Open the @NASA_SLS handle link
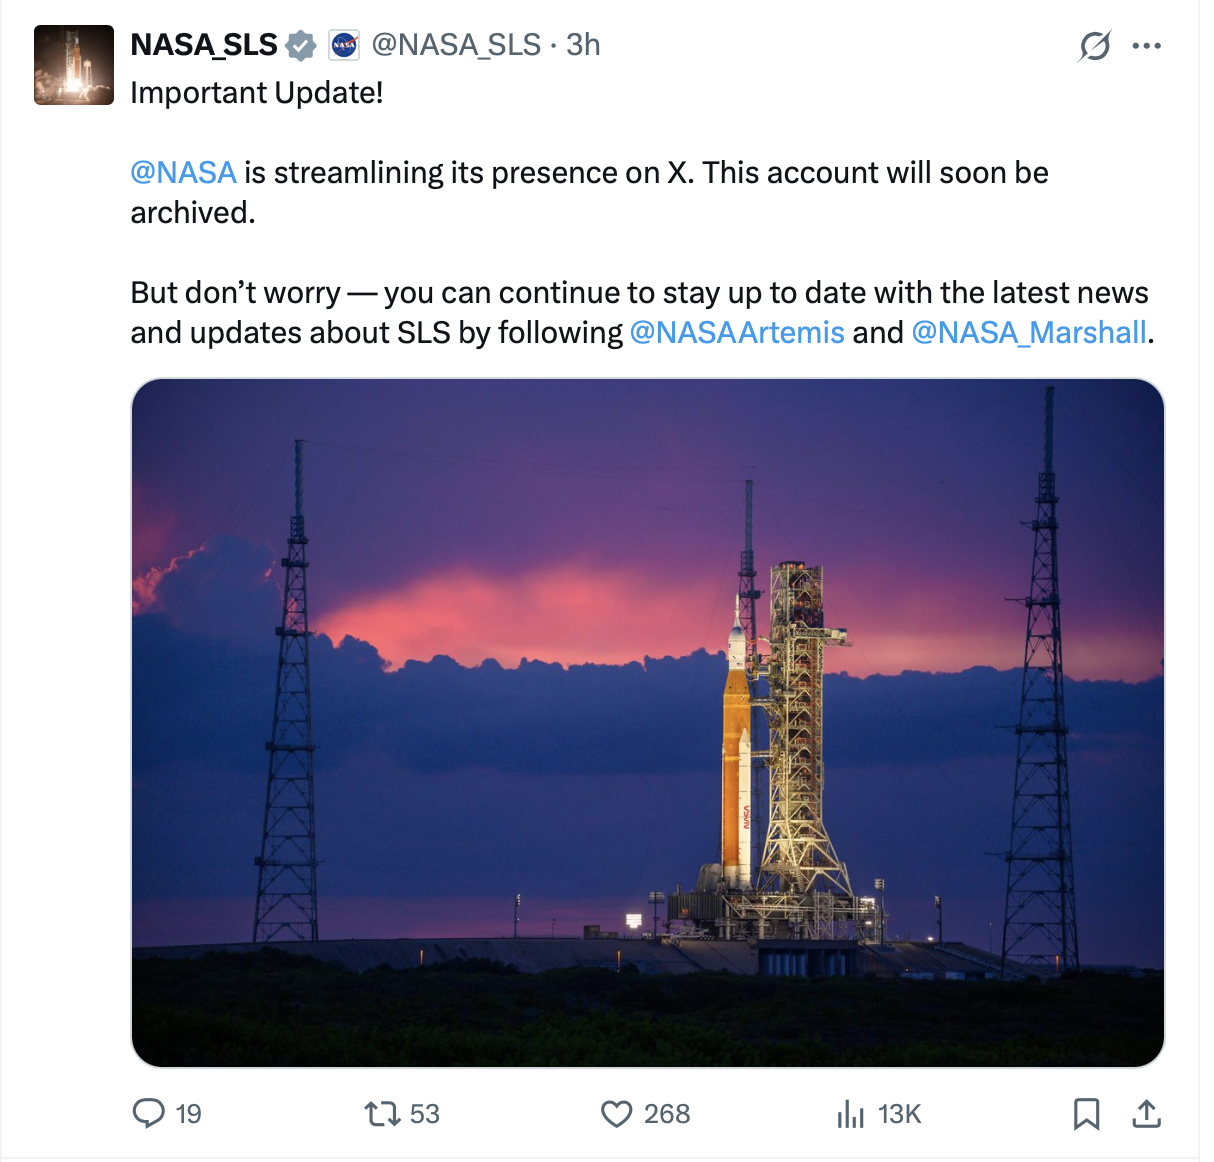The width and height of the screenshot is (1214, 1162). [456, 45]
